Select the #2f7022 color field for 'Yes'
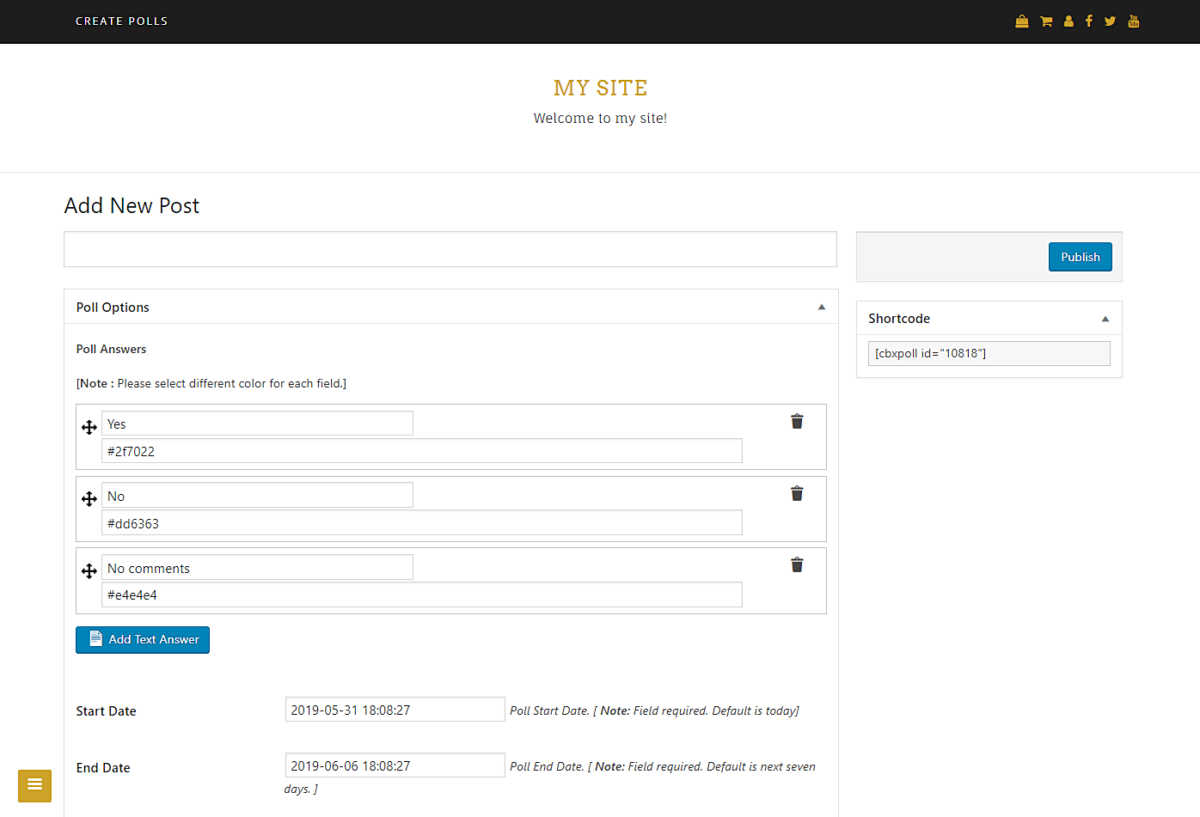The height and width of the screenshot is (817, 1200). pyautogui.click(x=422, y=451)
